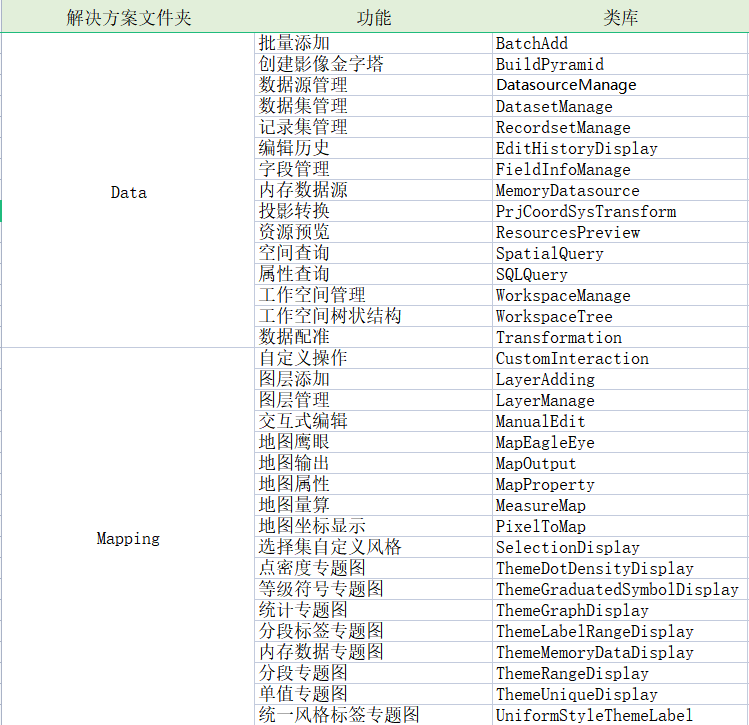This screenshot has height=725, width=749.
Task: Select the LayerAdding cell
Action: click(620, 380)
